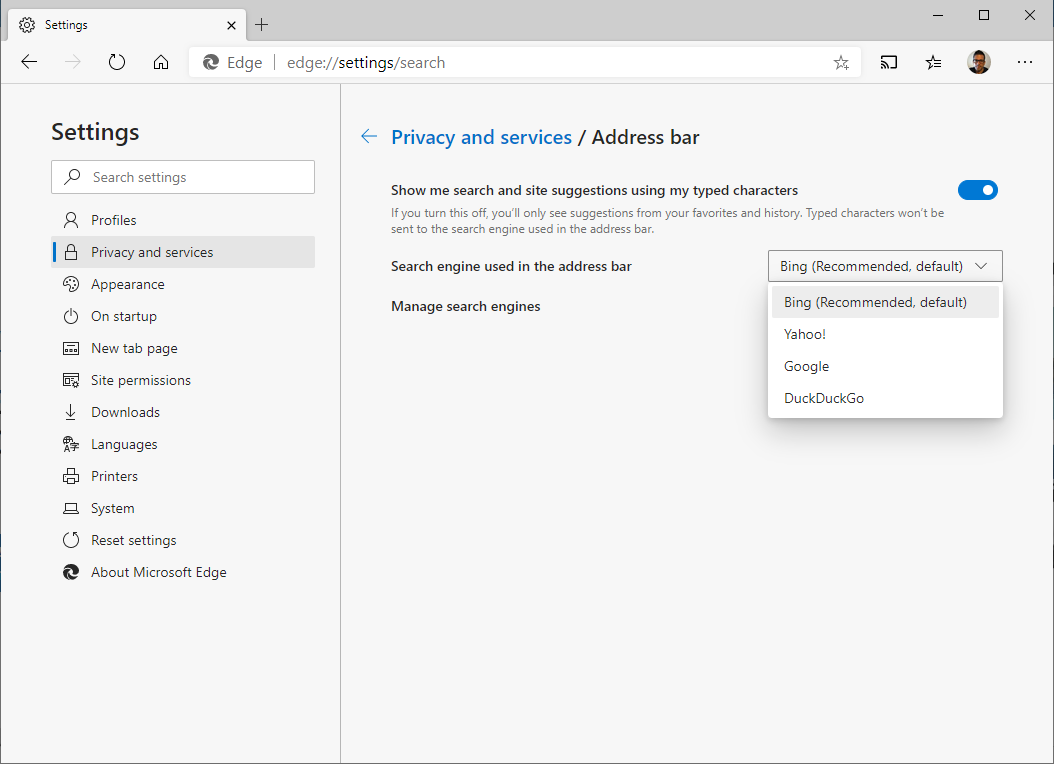Maximize the Edge window
Screen dimensions: 1054x764
(984, 15)
